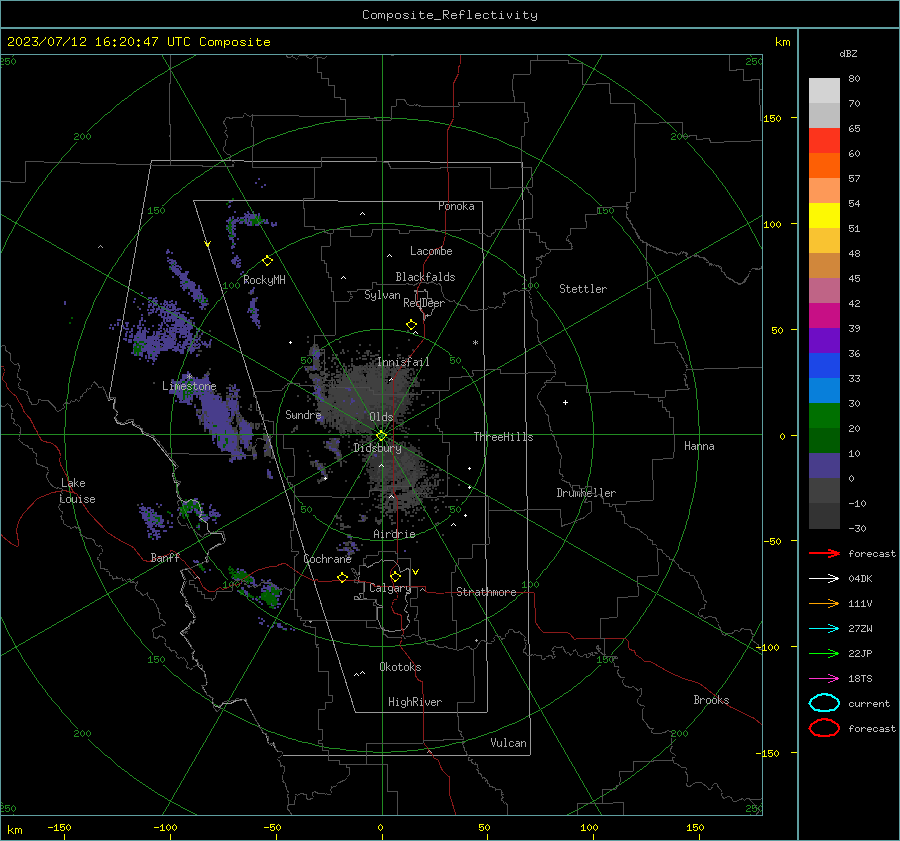Click the Brooks town label
This screenshot has height=841, width=900.
click(x=711, y=700)
